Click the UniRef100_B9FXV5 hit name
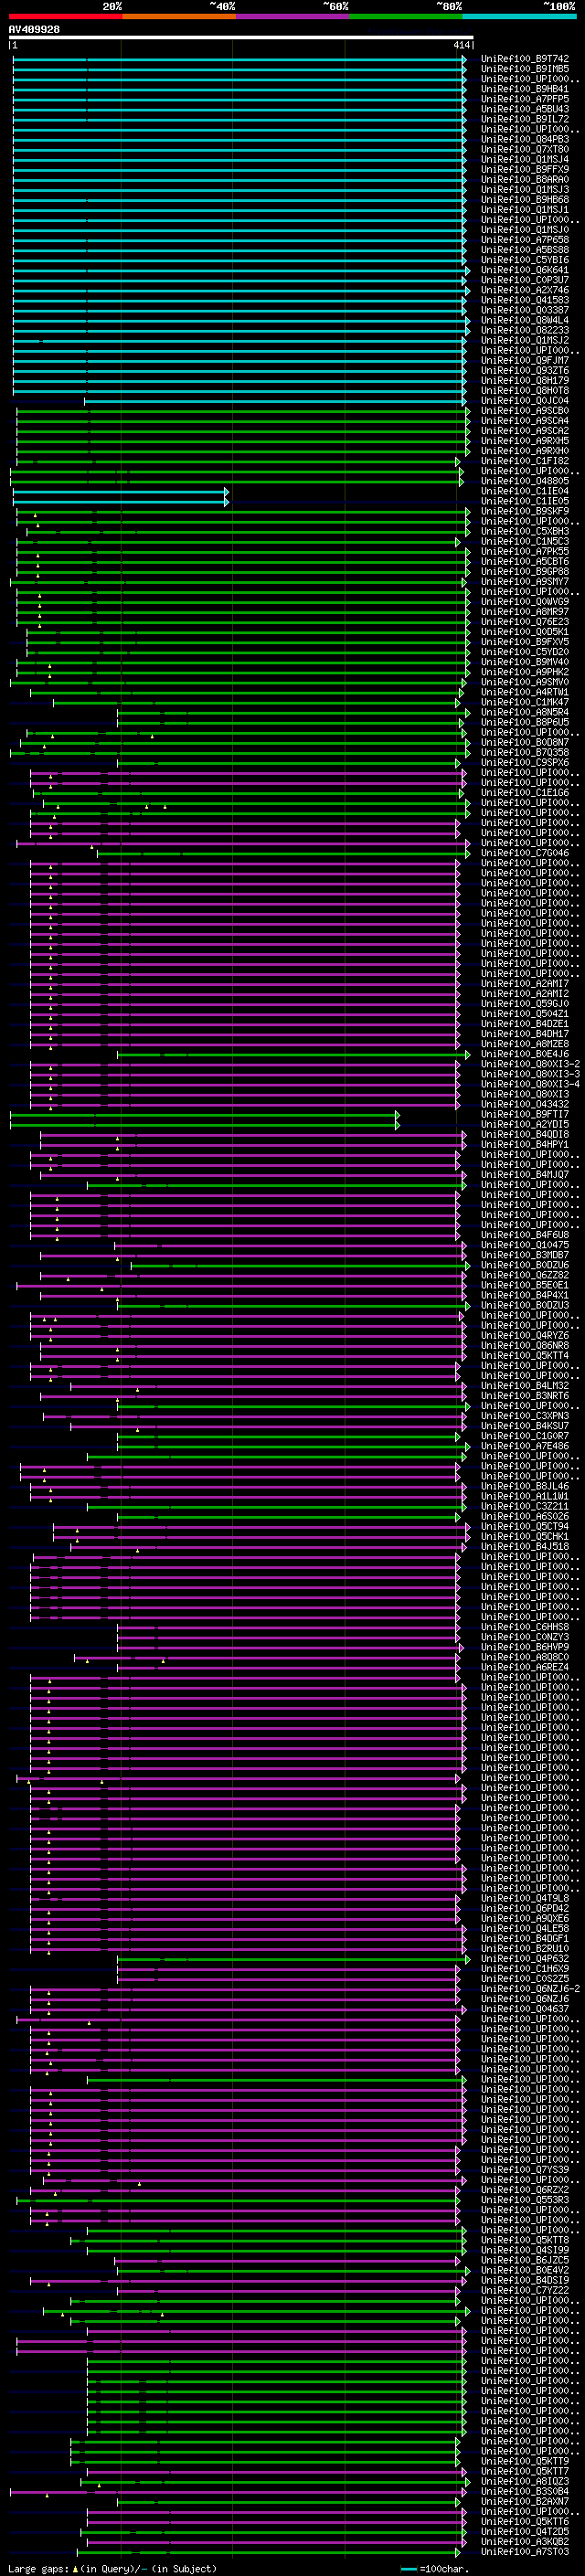The width and height of the screenshot is (585, 2576). (525, 642)
